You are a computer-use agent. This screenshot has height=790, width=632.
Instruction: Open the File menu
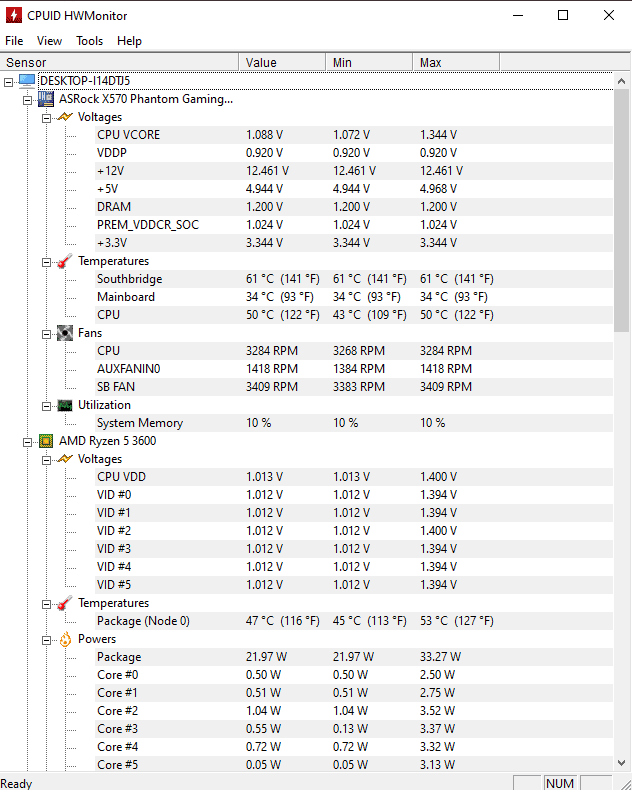pos(14,41)
